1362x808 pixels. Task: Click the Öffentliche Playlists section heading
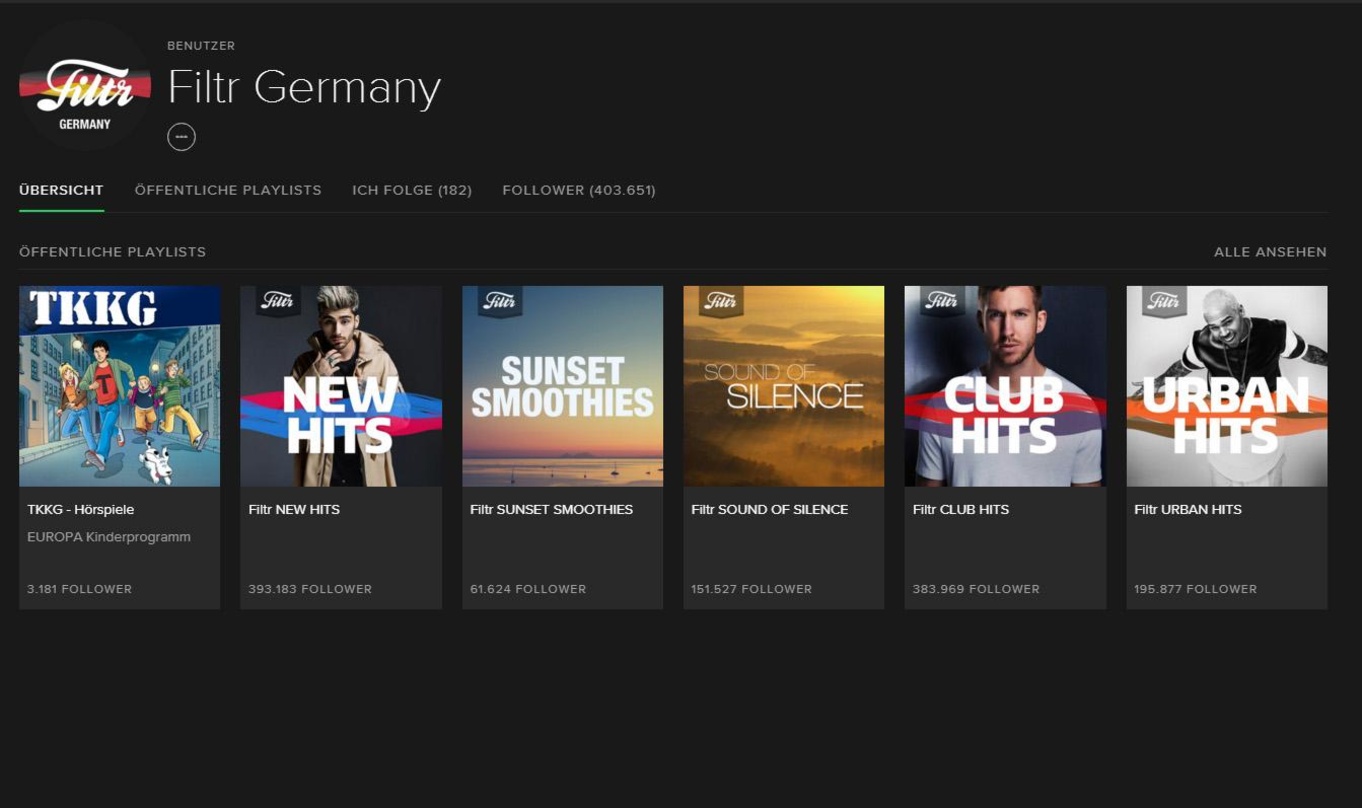pos(112,252)
